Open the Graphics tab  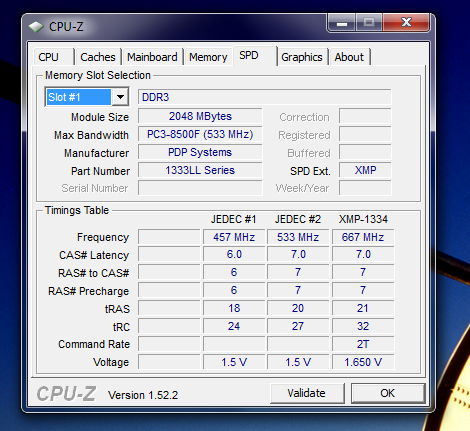[302, 57]
